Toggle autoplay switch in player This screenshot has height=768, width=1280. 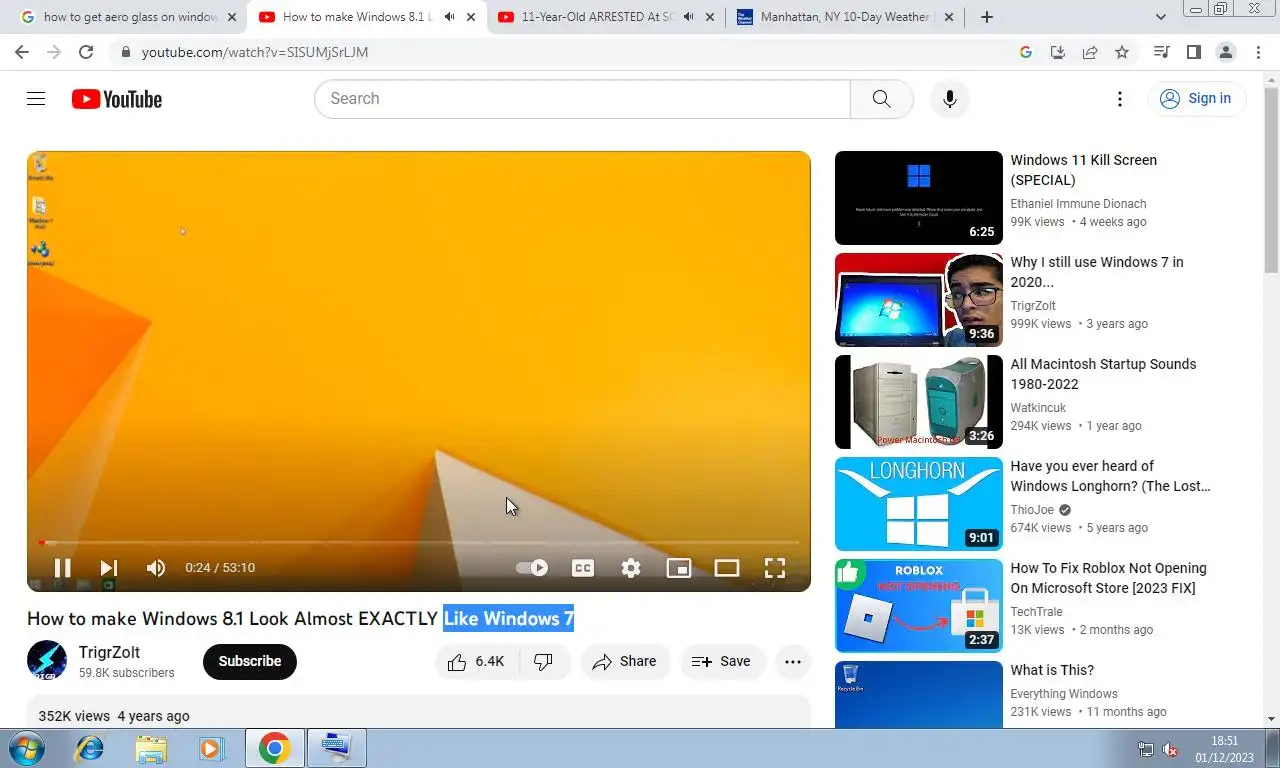tap(532, 568)
